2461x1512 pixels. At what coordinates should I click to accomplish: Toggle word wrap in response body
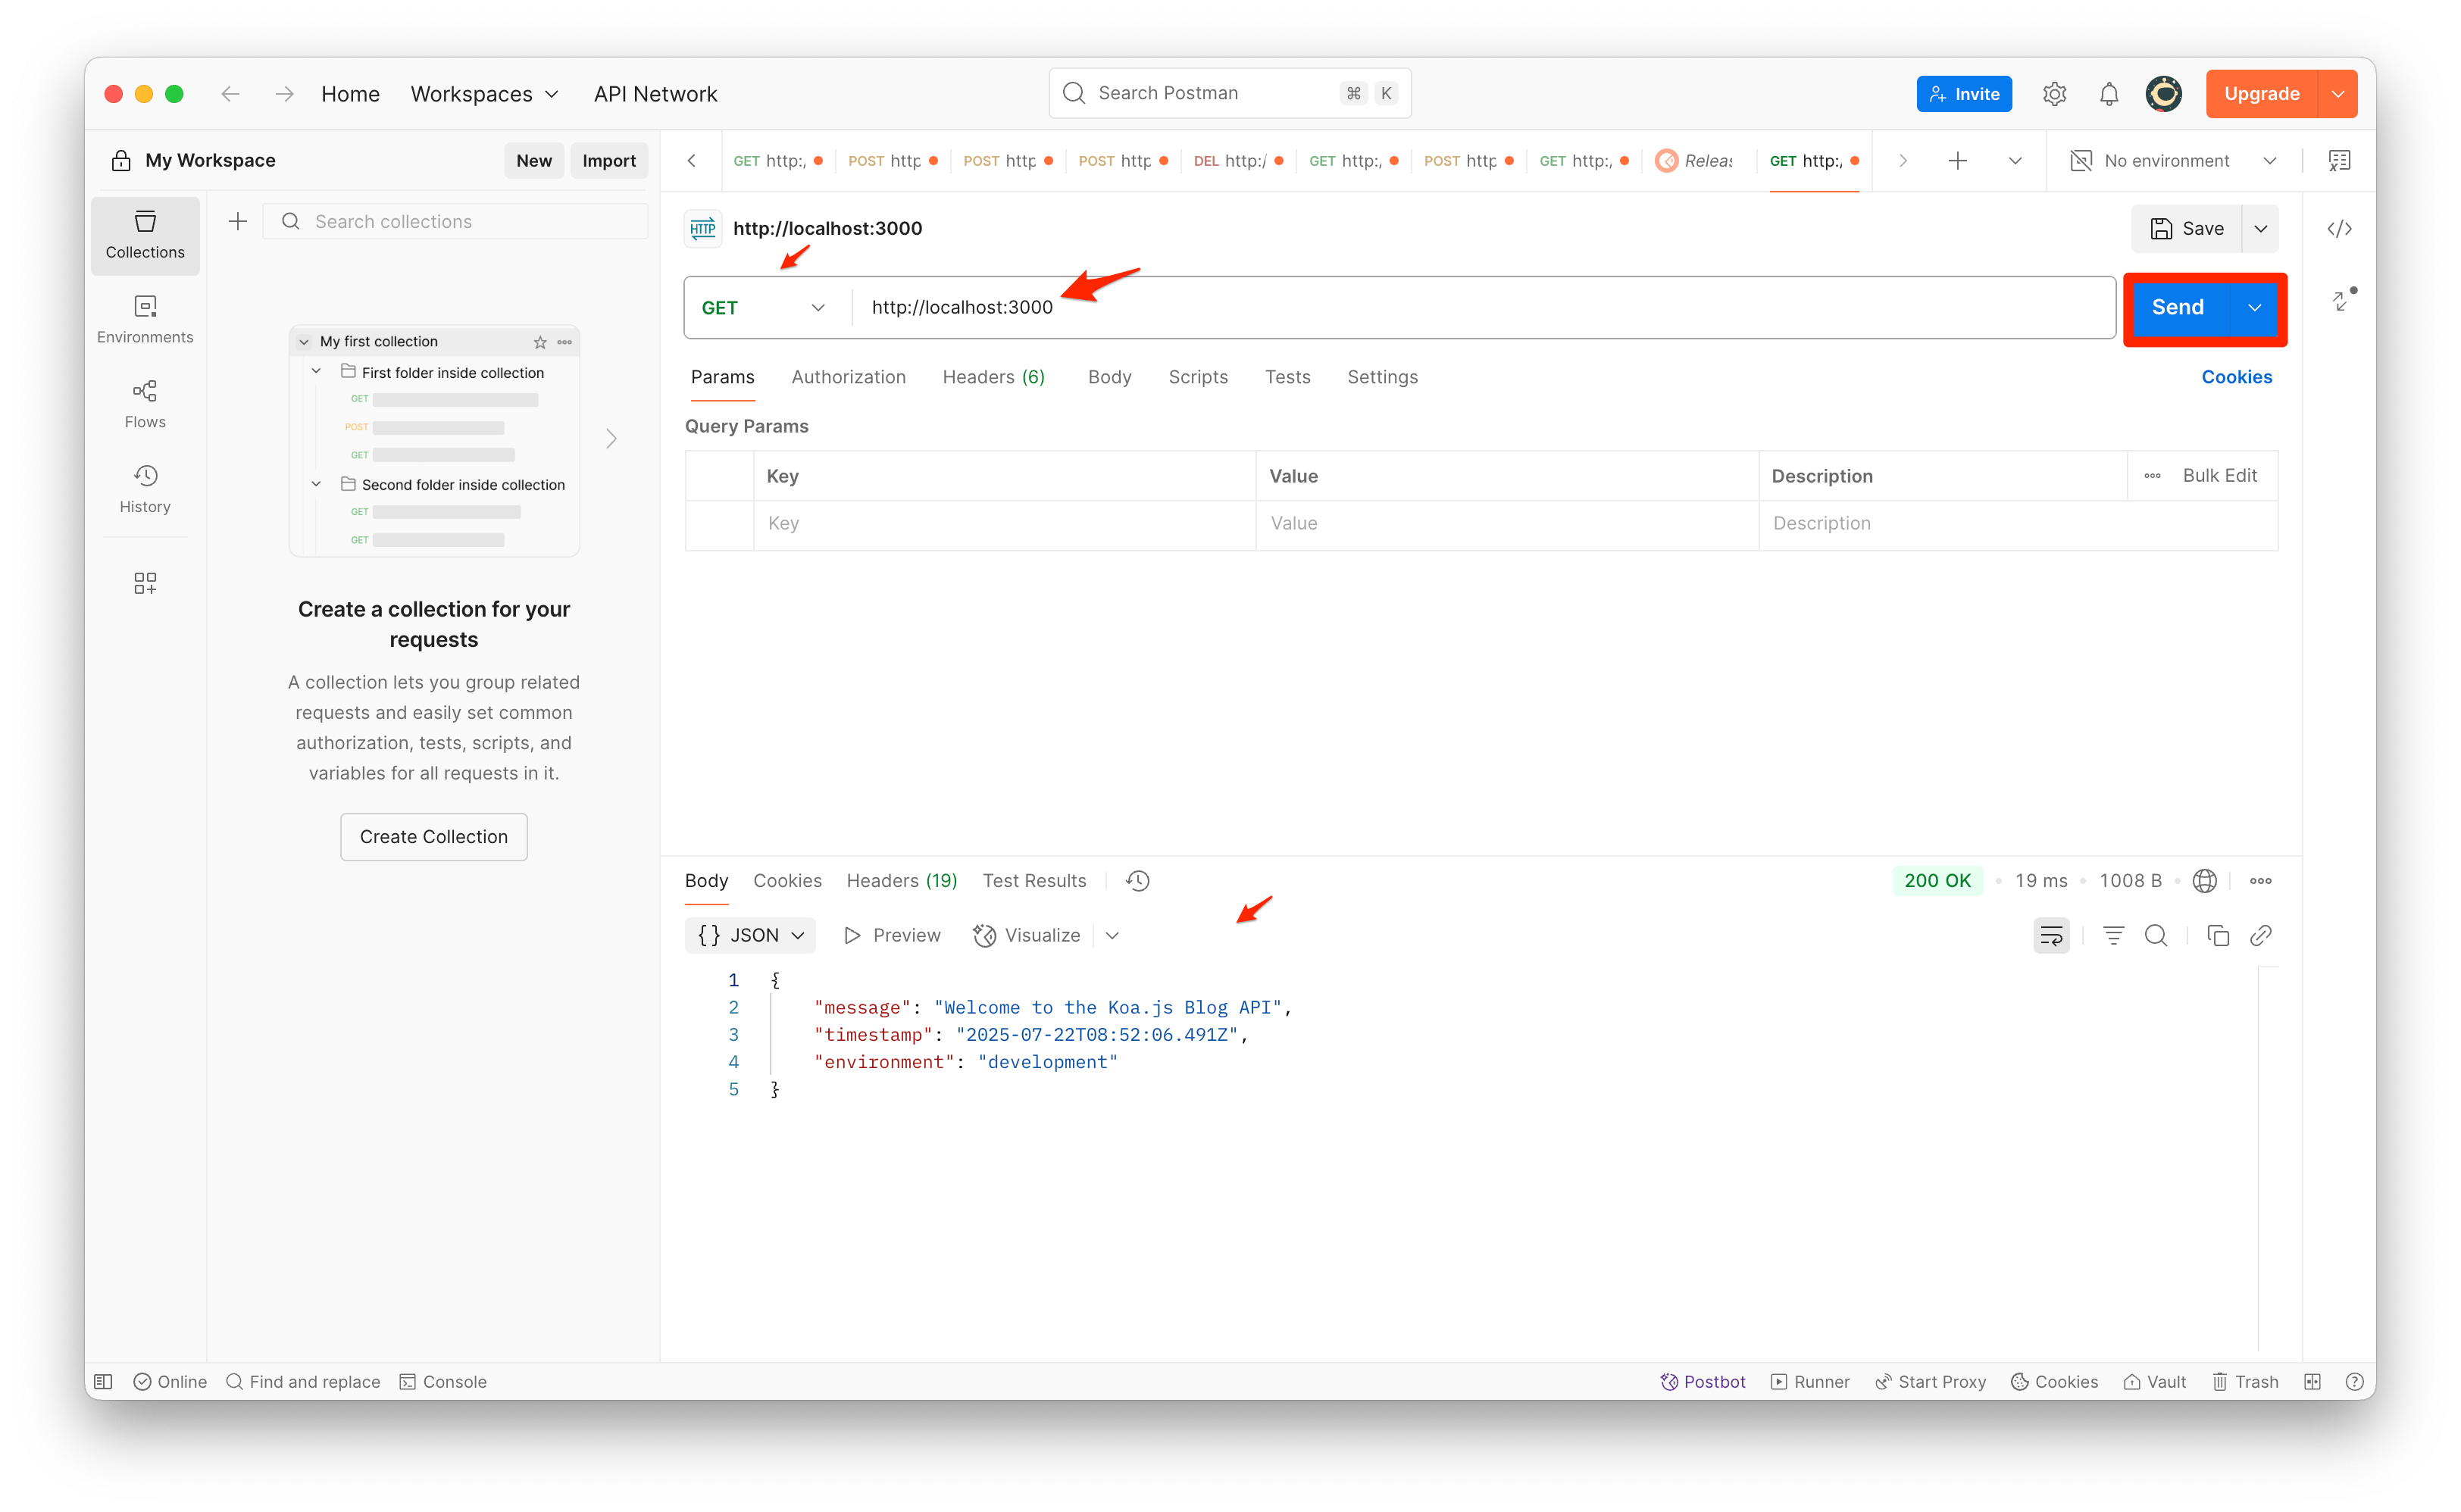(2051, 936)
